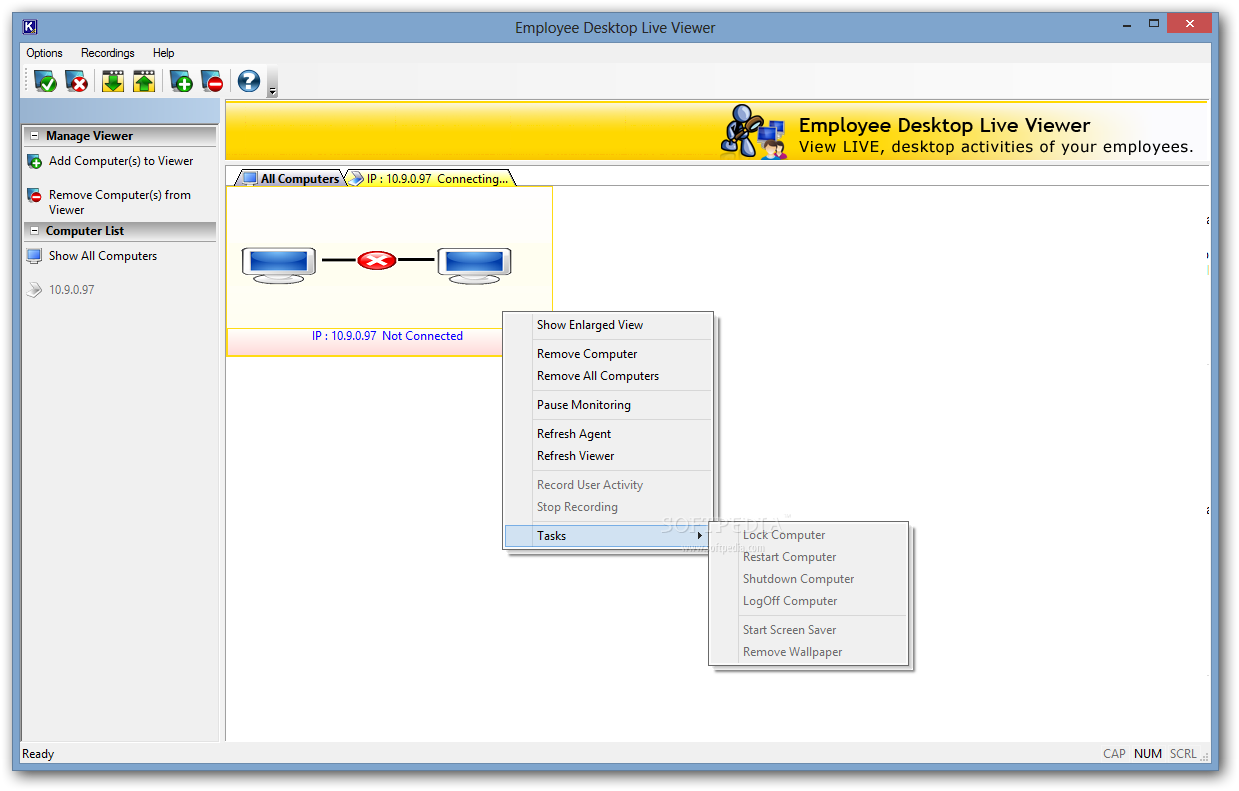Image resolution: width=1239 pixels, height=791 pixels.
Task: Click the CAP indicator in the status bar
Action: click(1114, 754)
